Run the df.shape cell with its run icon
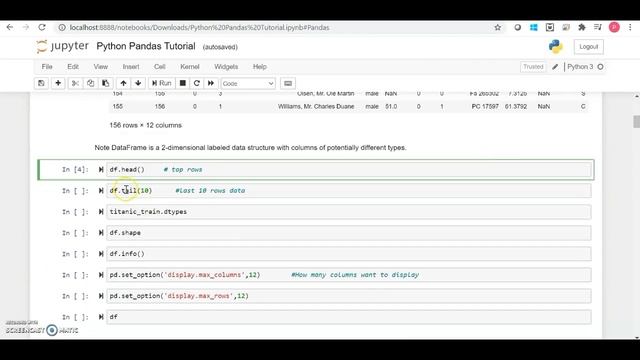 pyautogui.click(x=101, y=233)
